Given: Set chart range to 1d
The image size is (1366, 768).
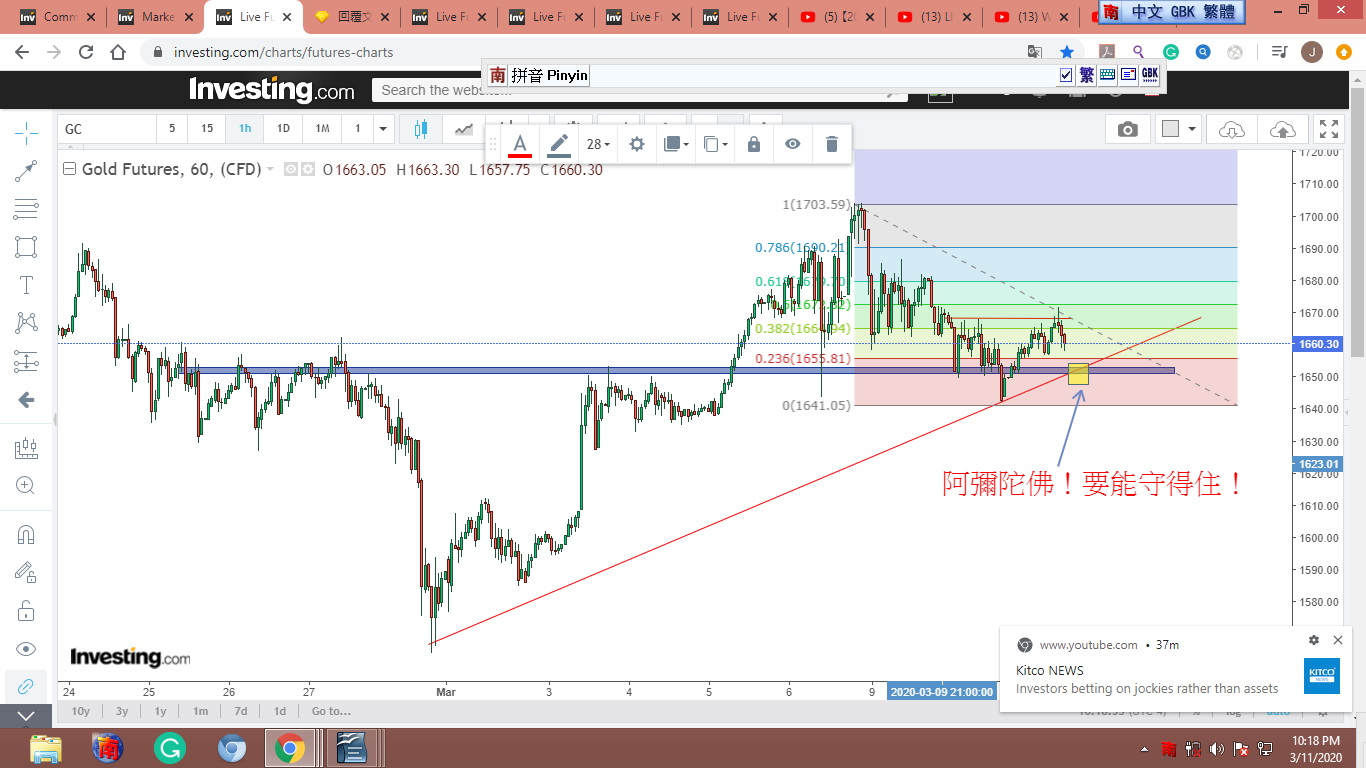Looking at the screenshot, I should click(x=280, y=711).
